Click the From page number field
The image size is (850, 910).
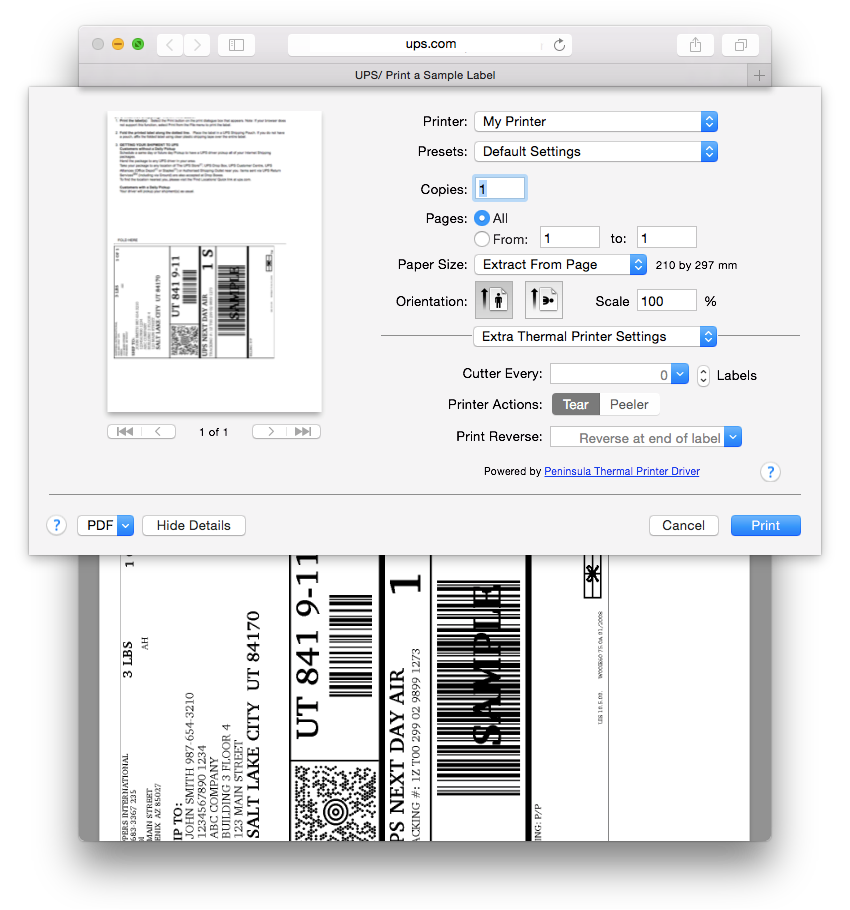click(570, 238)
